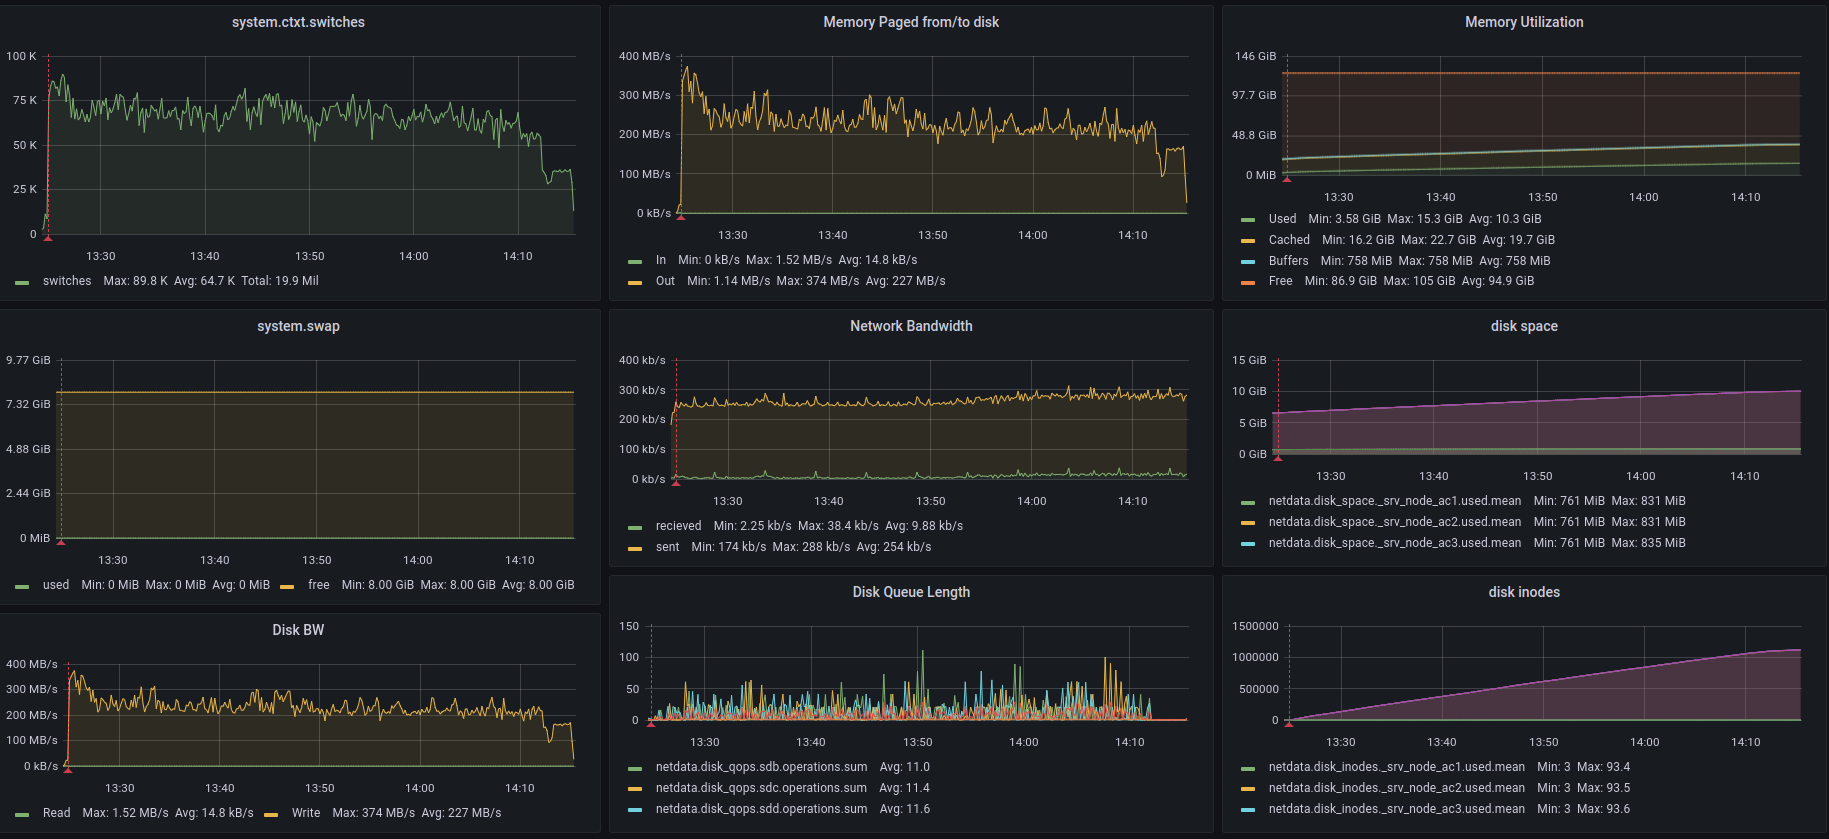The image size is (1829, 839).
Task: Toggle the sdc operations series in Disk Queue legend
Action: coord(760,788)
